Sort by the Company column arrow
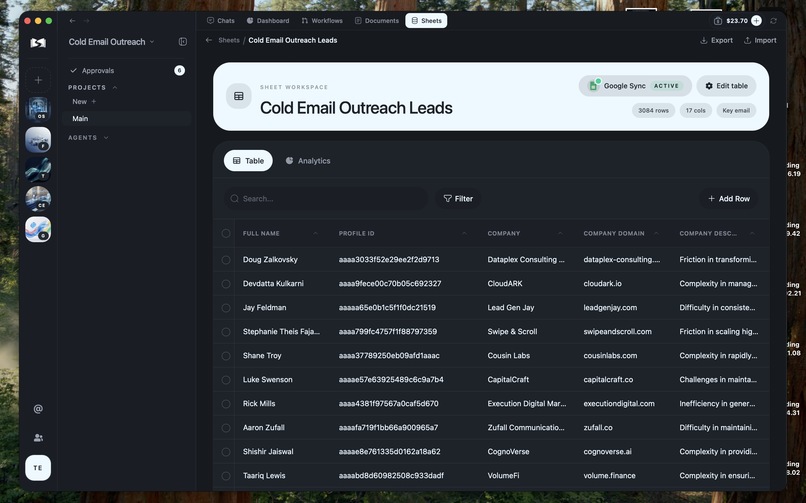The height and width of the screenshot is (503, 806). point(560,233)
